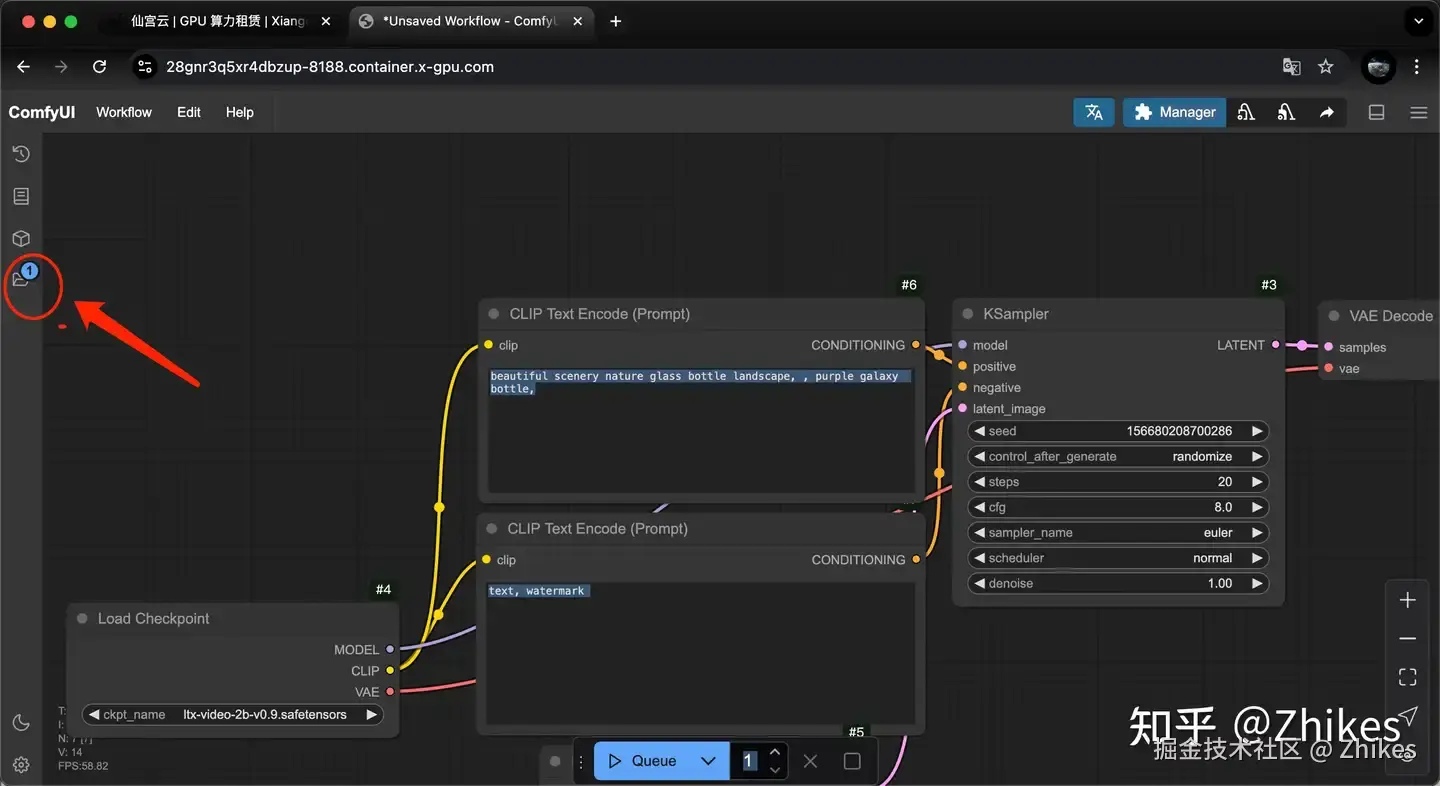
Task: Toggle the bottom panel icon
Action: point(1377,113)
